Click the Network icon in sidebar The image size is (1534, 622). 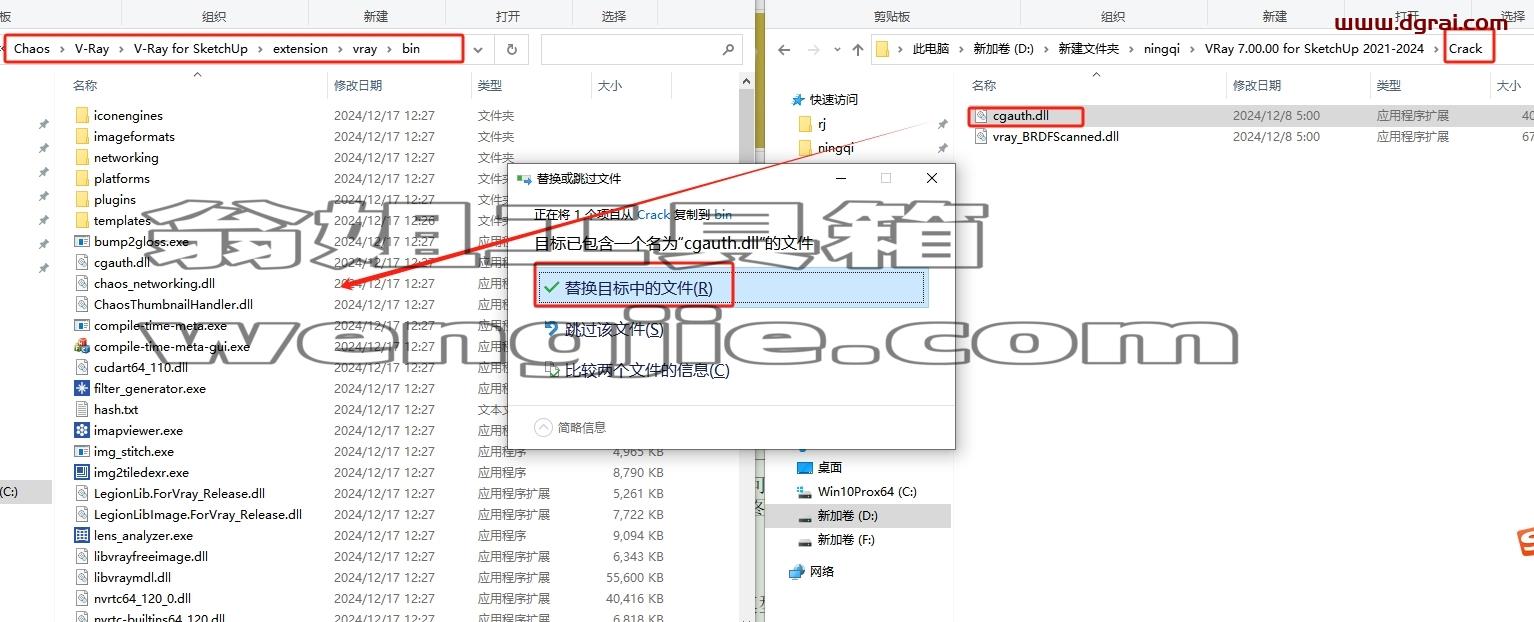coord(796,571)
